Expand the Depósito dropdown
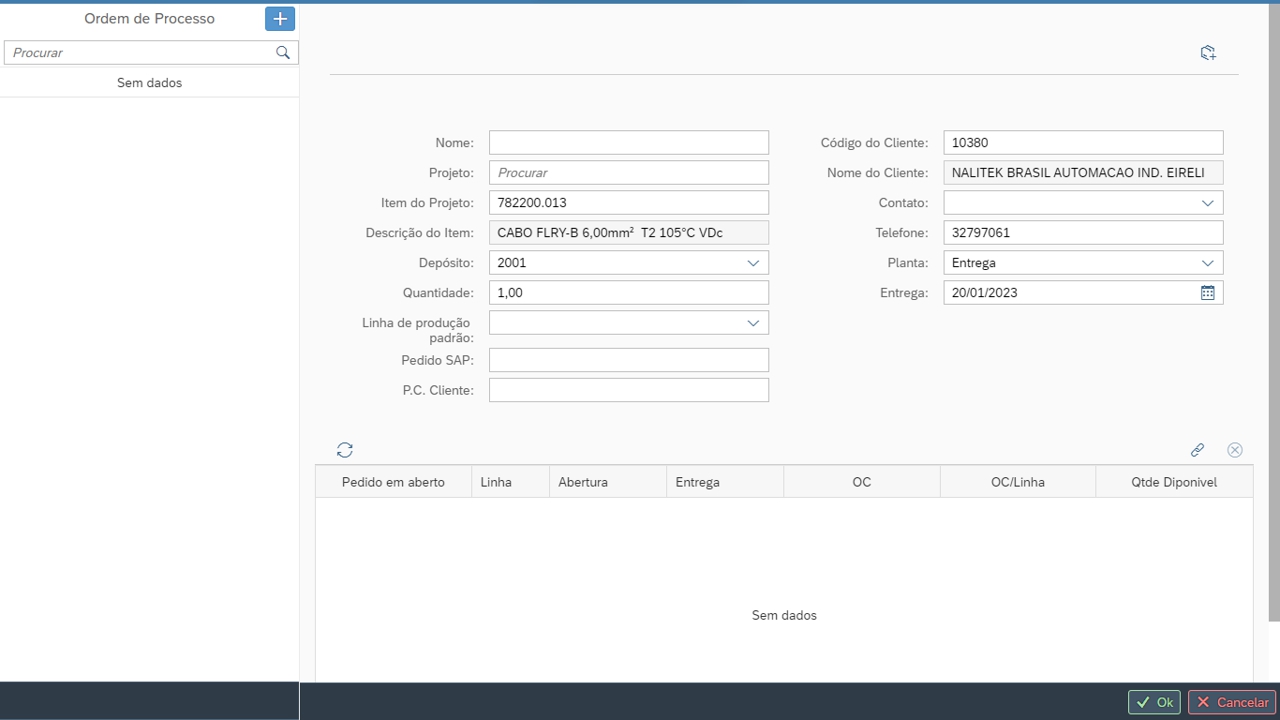The width and height of the screenshot is (1280, 720). pyautogui.click(x=753, y=263)
